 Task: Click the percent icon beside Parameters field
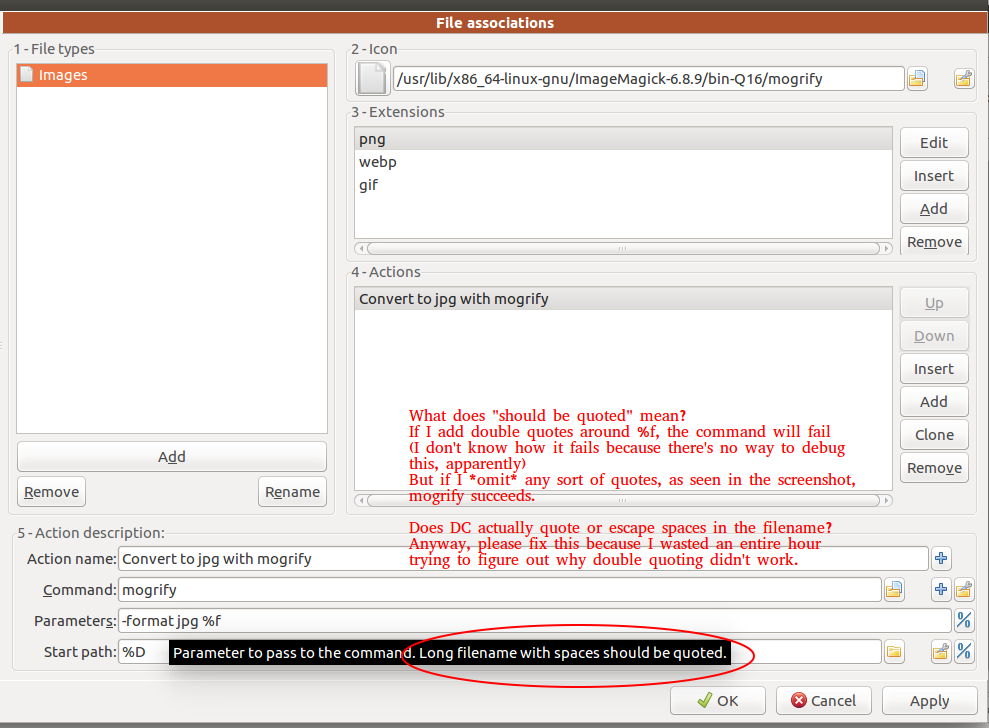(x=963, y=621)
